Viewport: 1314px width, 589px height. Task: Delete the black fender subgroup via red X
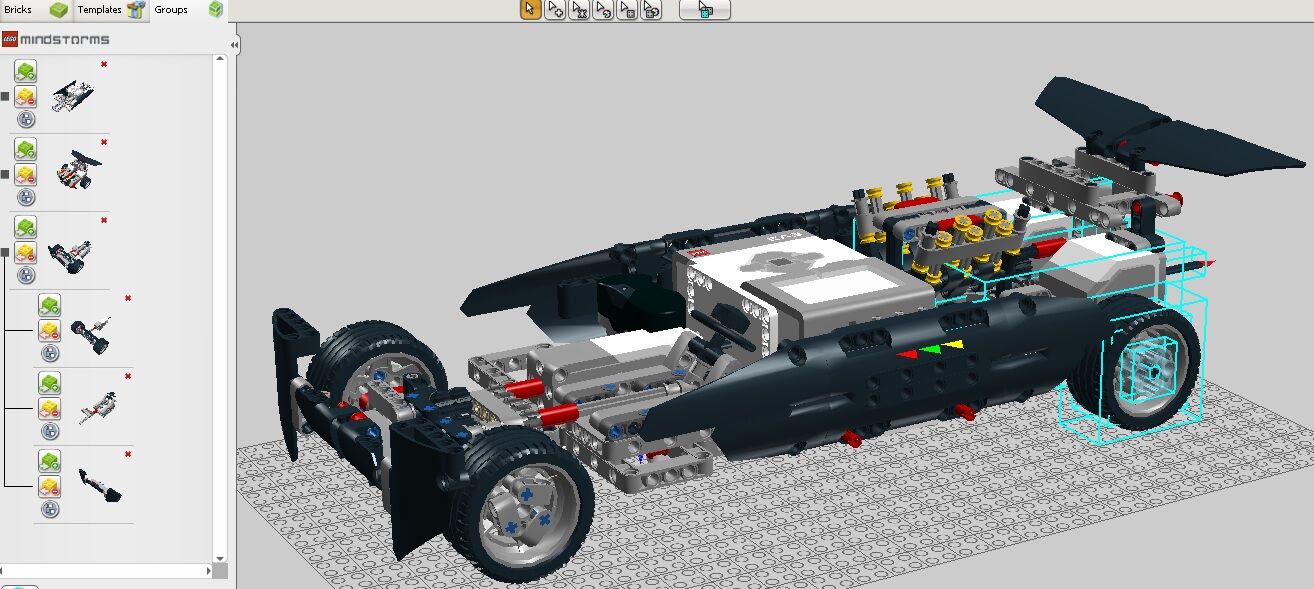(x=128, y=454)
